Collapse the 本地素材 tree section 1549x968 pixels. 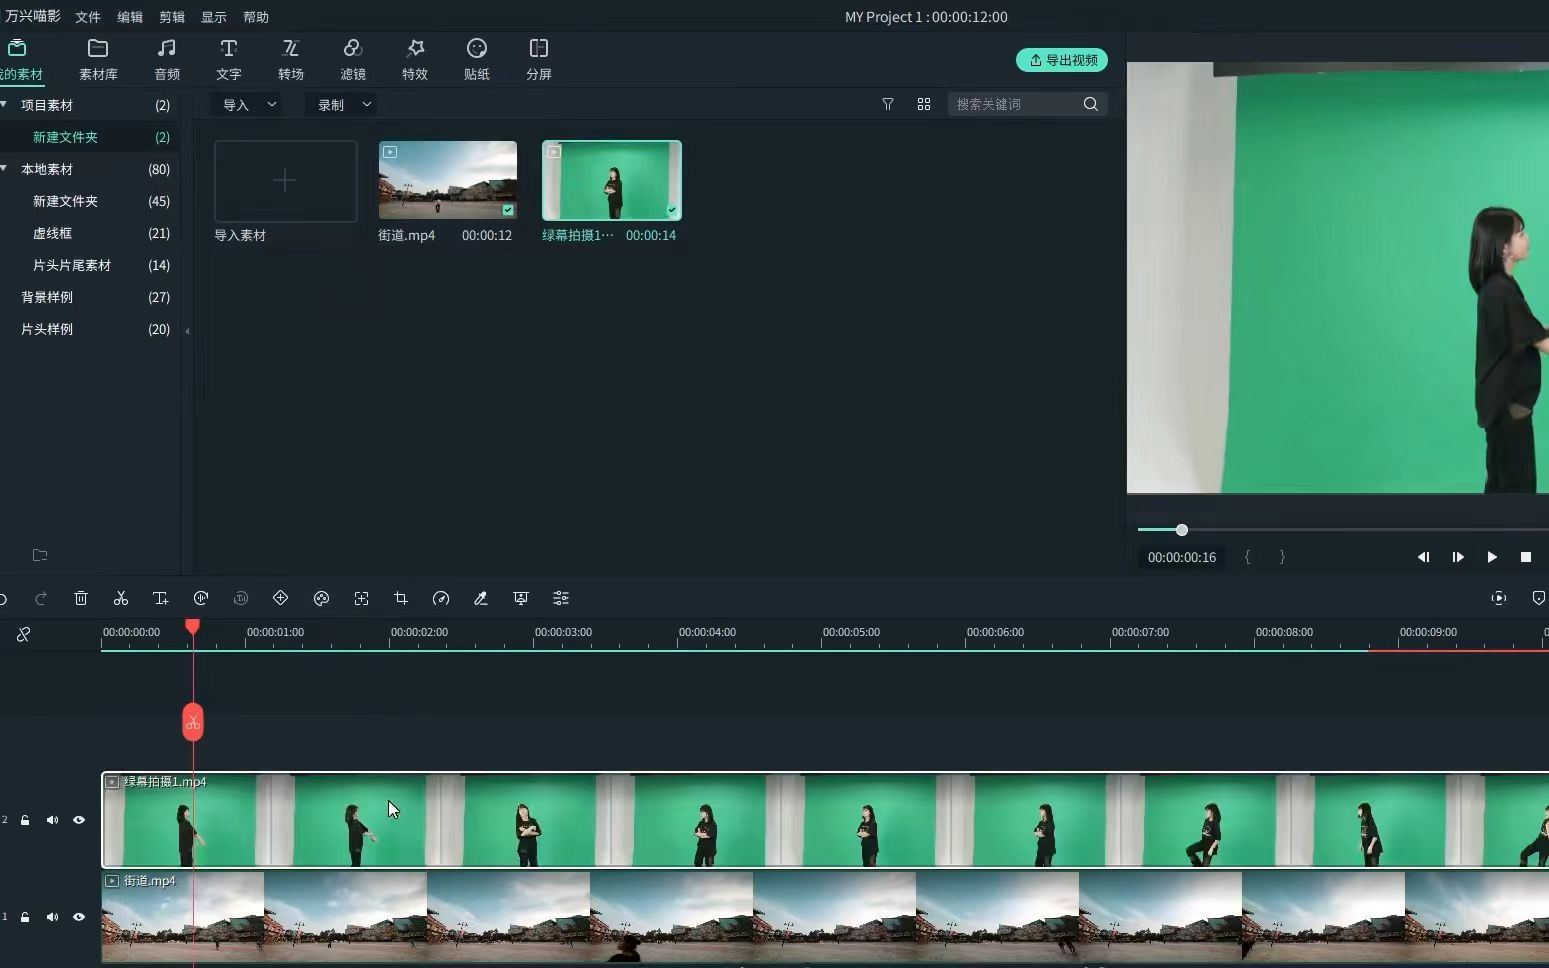[x=5, y=169]
